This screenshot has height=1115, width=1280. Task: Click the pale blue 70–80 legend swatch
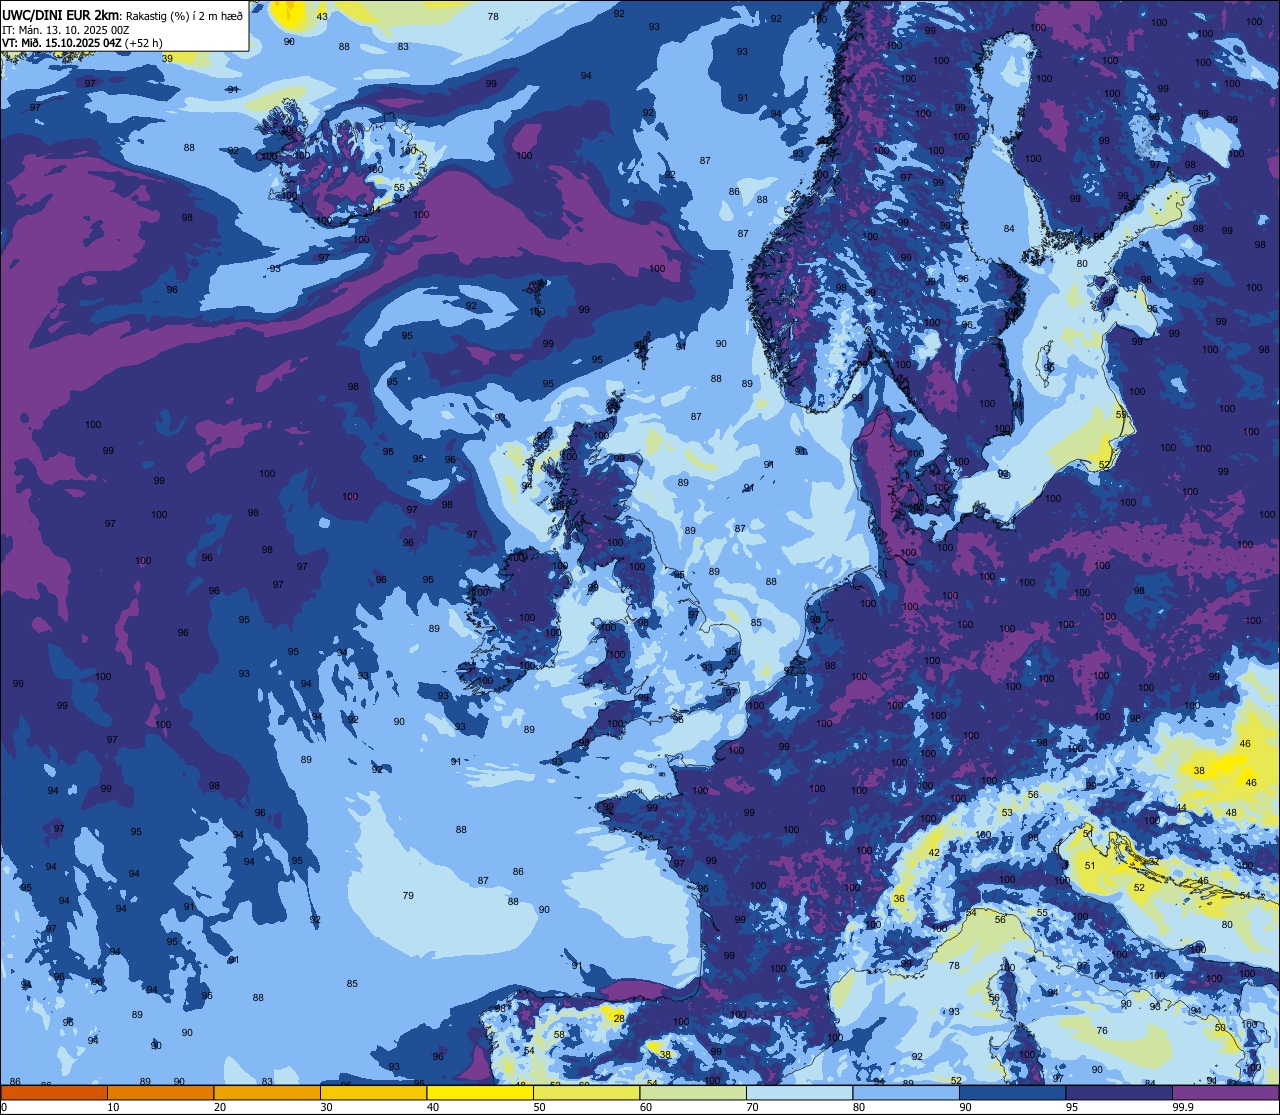click(799, 1093)
